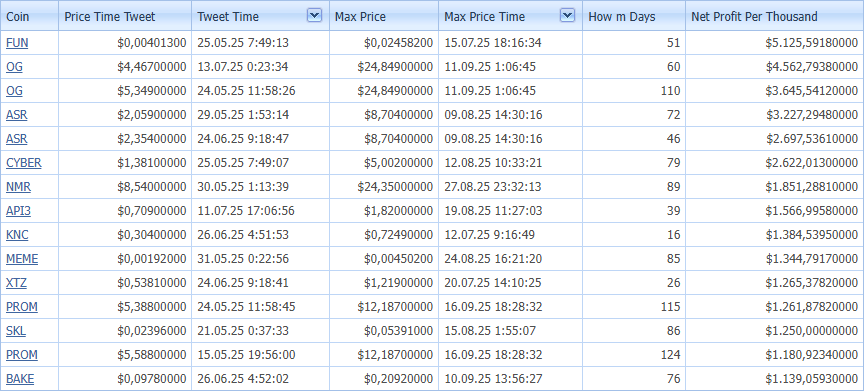Select tweet time 31.05.25 0:22:56
This screenshot has width=864, height=391.
point(260,259)
